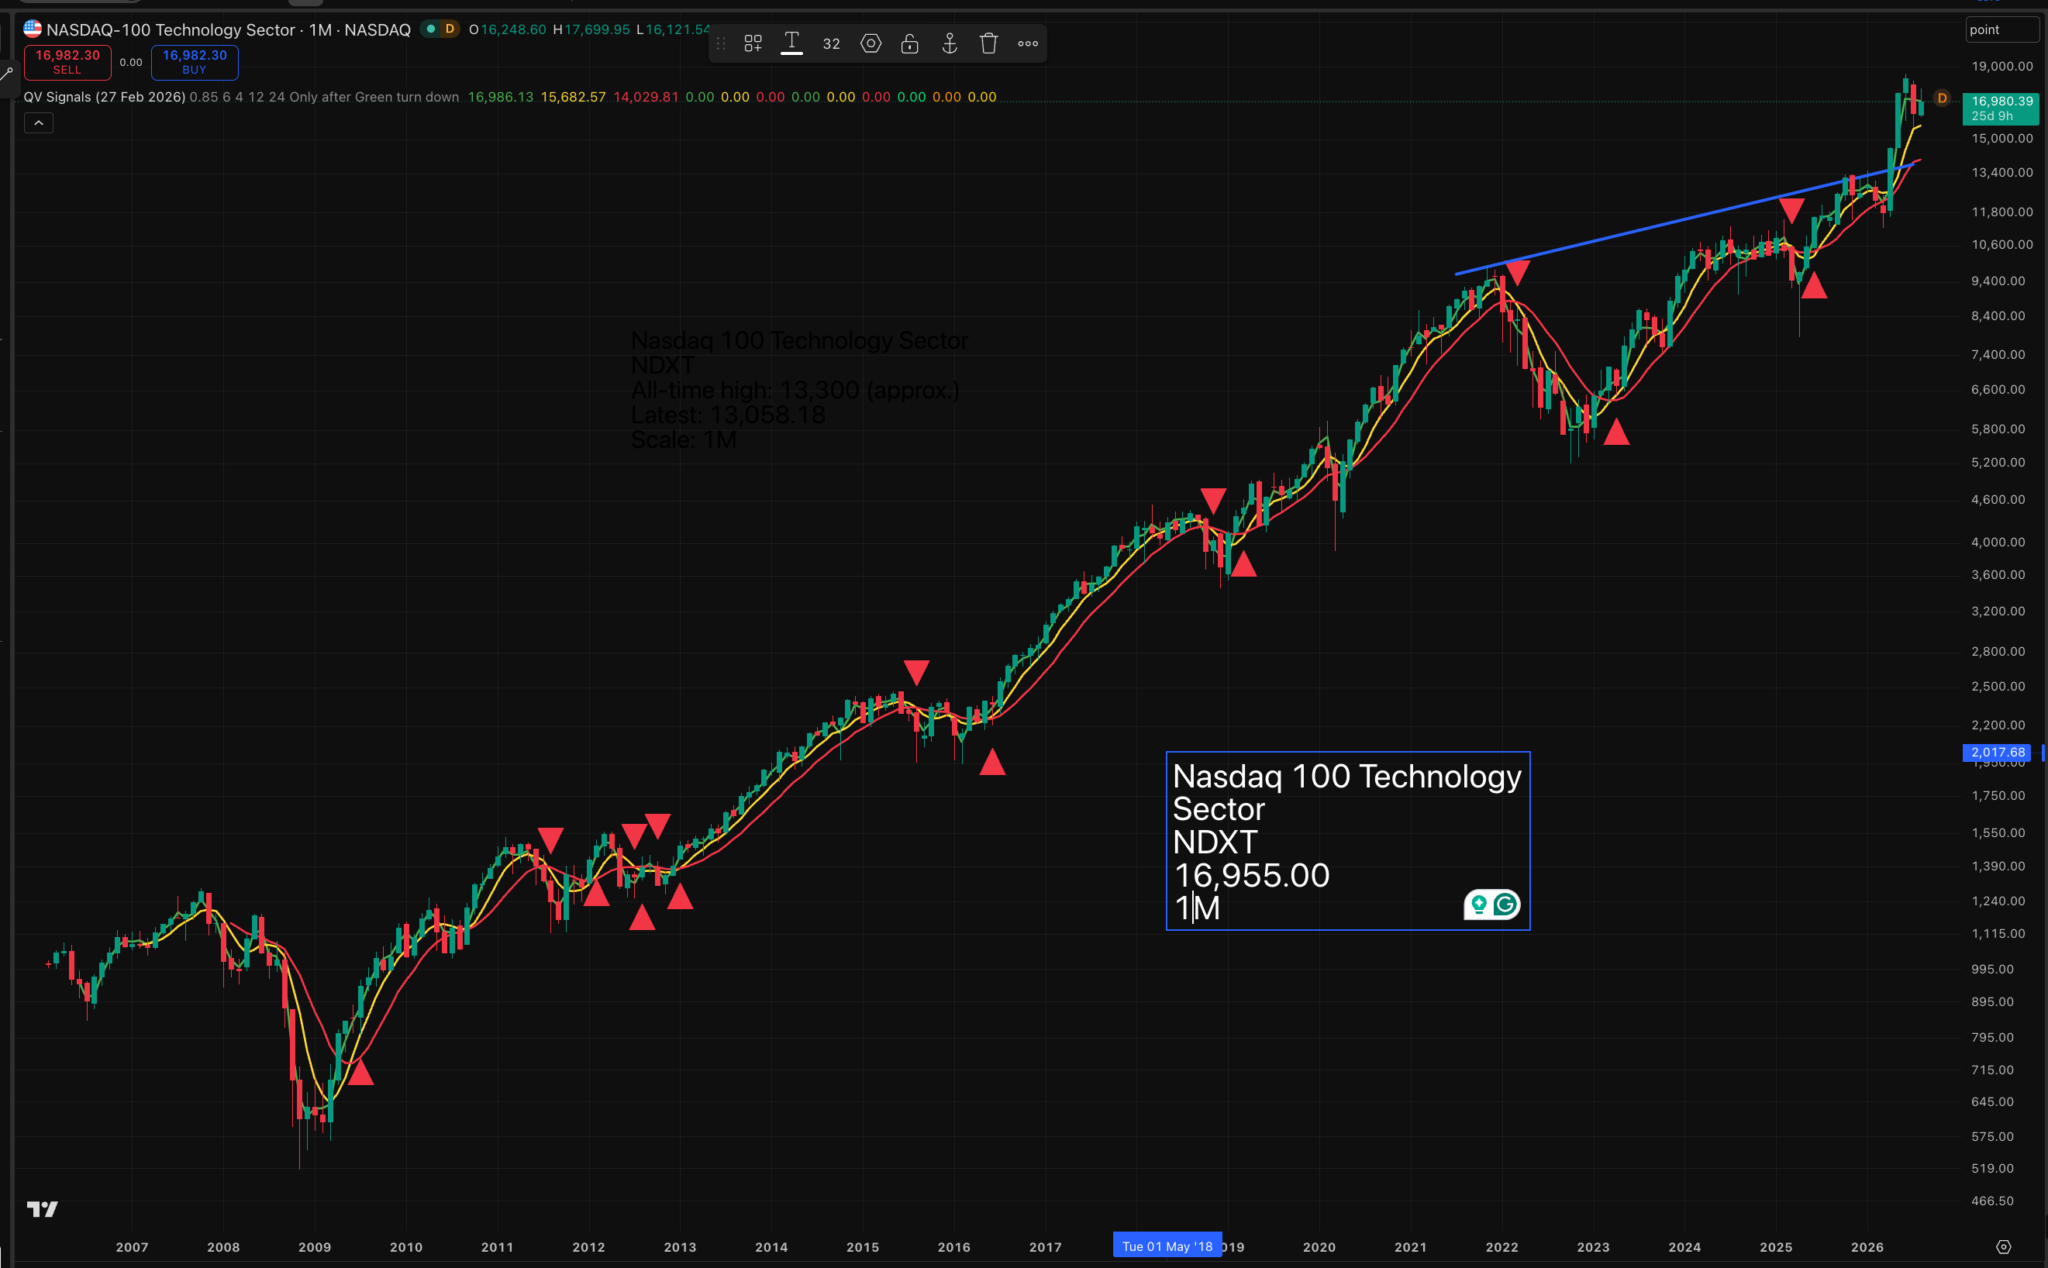Toggle the lock icon for the drawing
Viewport: 2048px width, 1268px height.
[910, 43]
